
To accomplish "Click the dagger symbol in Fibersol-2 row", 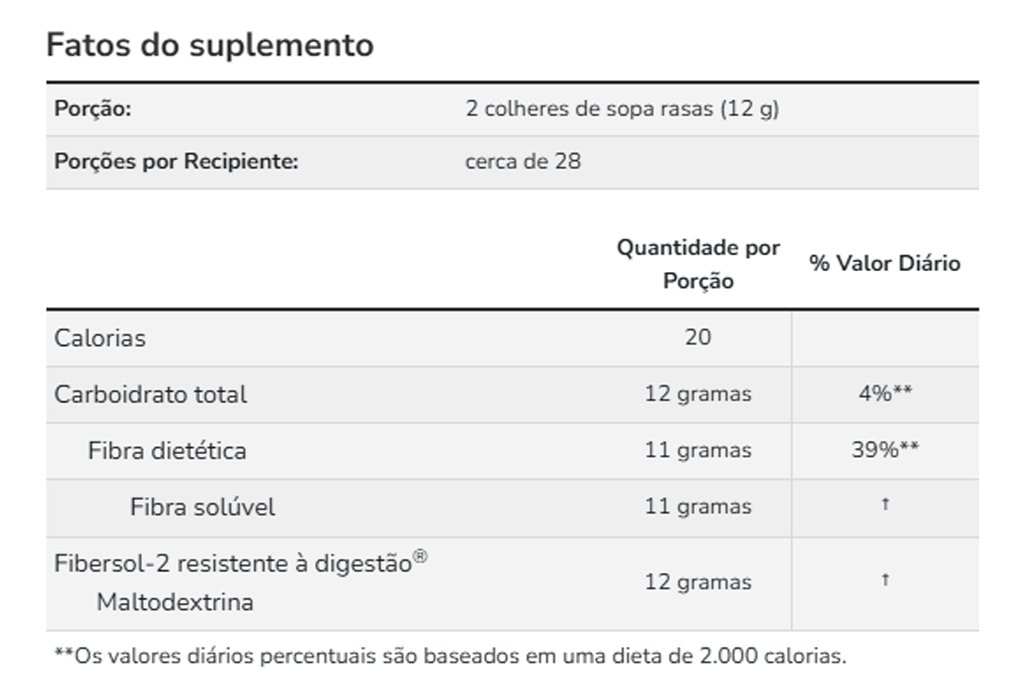I will [x=885, y=581].
